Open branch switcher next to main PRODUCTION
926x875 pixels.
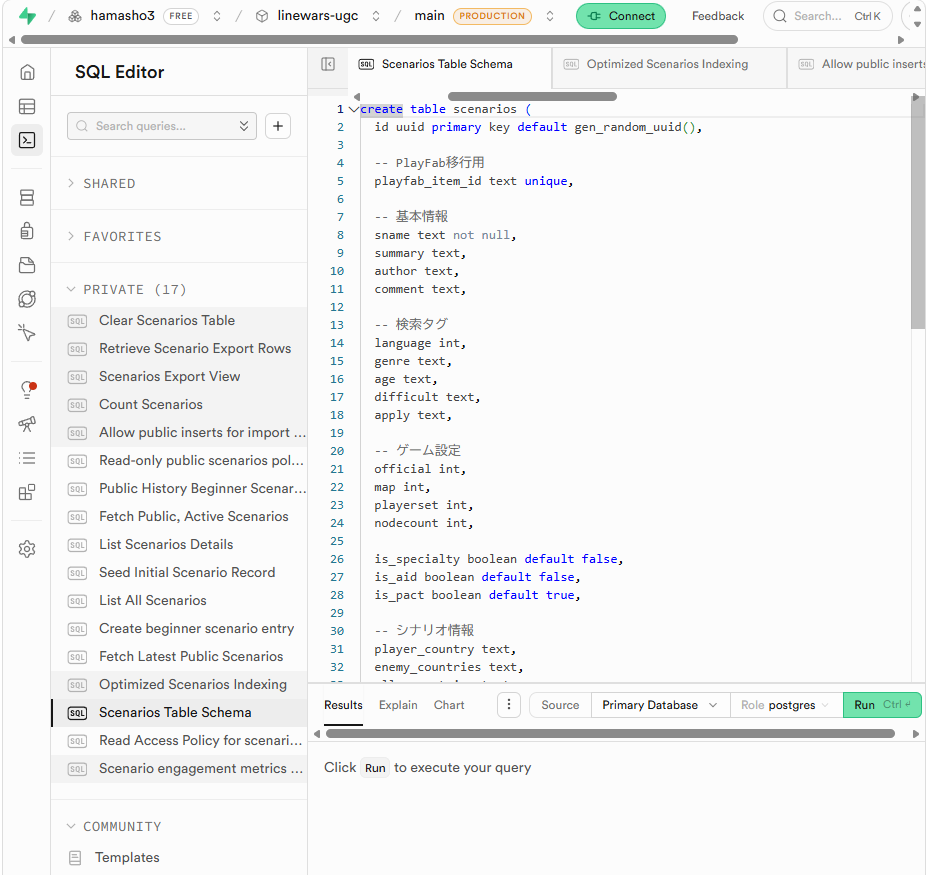pos(550,16)
